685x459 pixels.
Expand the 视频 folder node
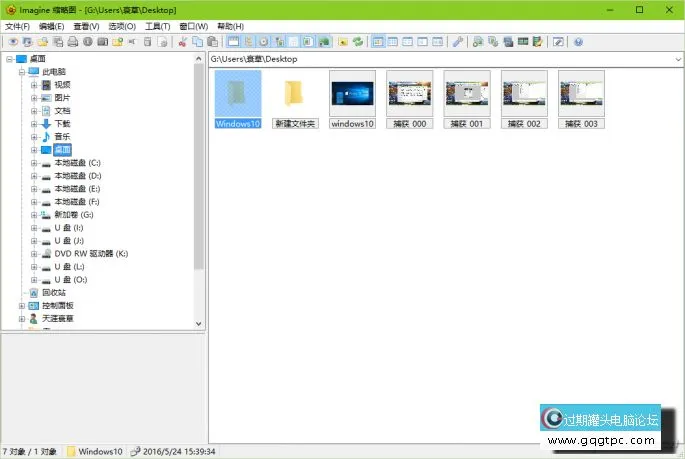click(34, 85)
